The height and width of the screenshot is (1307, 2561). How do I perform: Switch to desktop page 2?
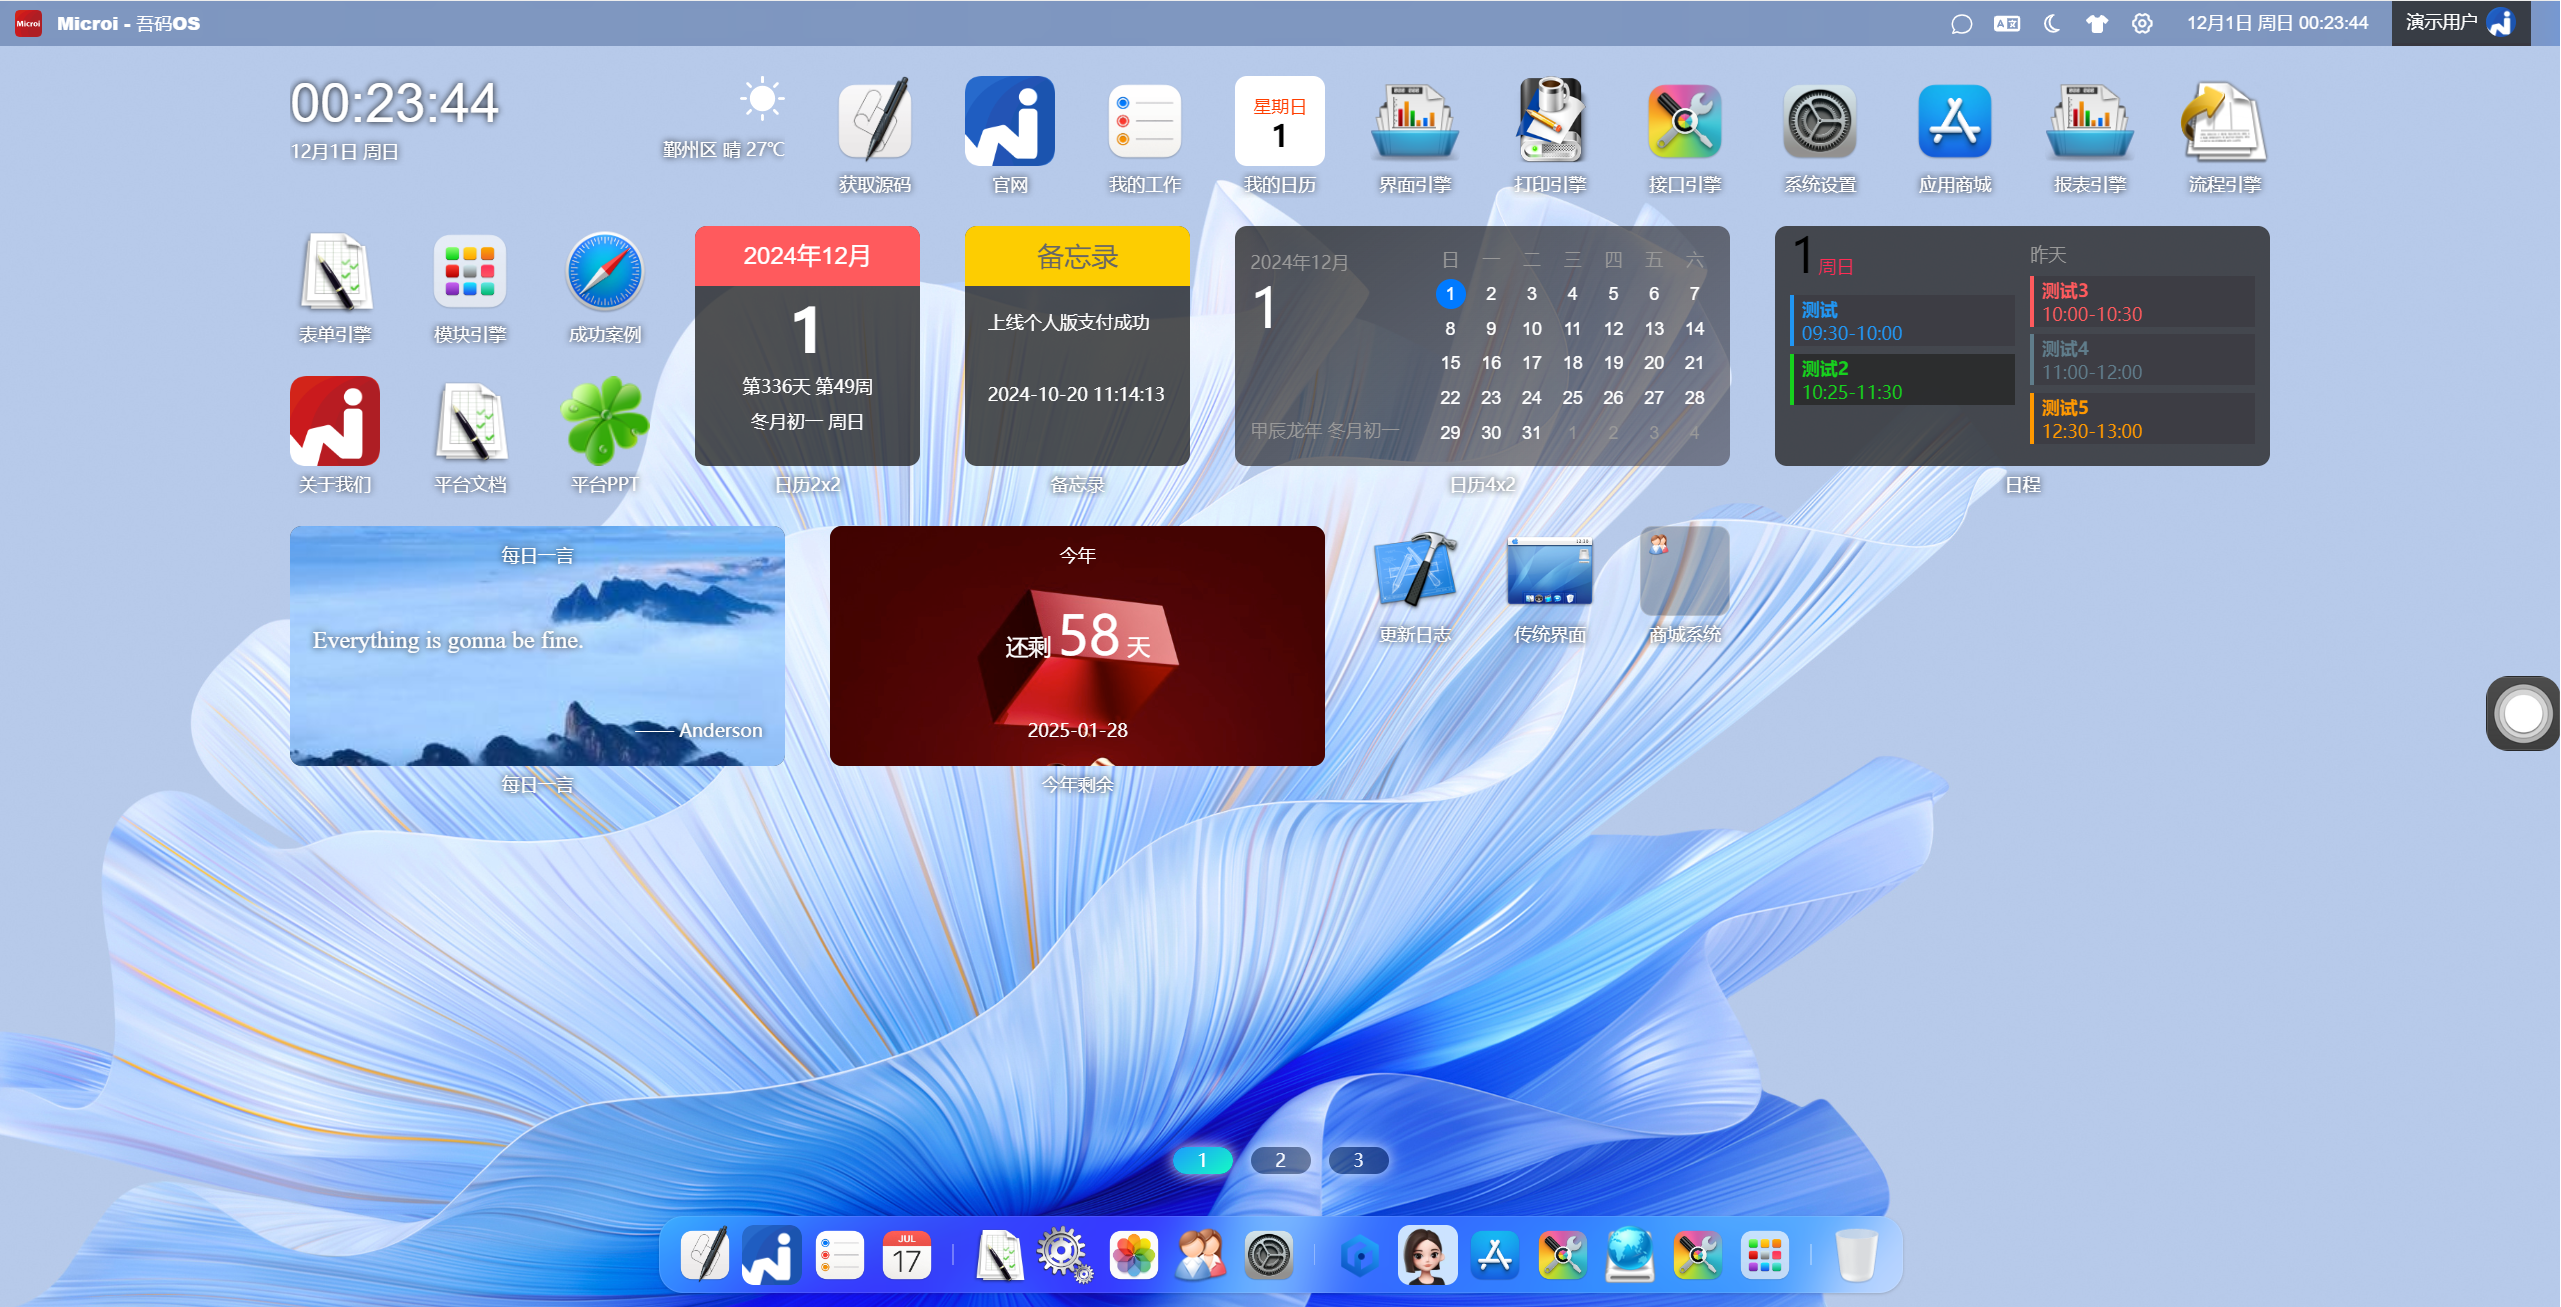tap(1280, 1160)
